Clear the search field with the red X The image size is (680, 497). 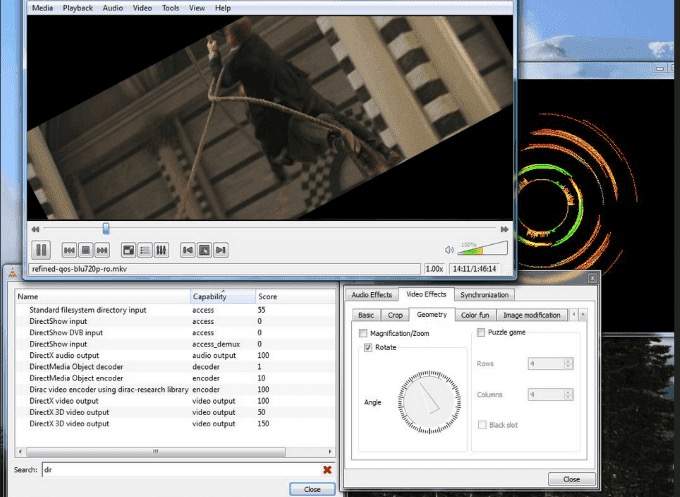(x=327, y=469)
